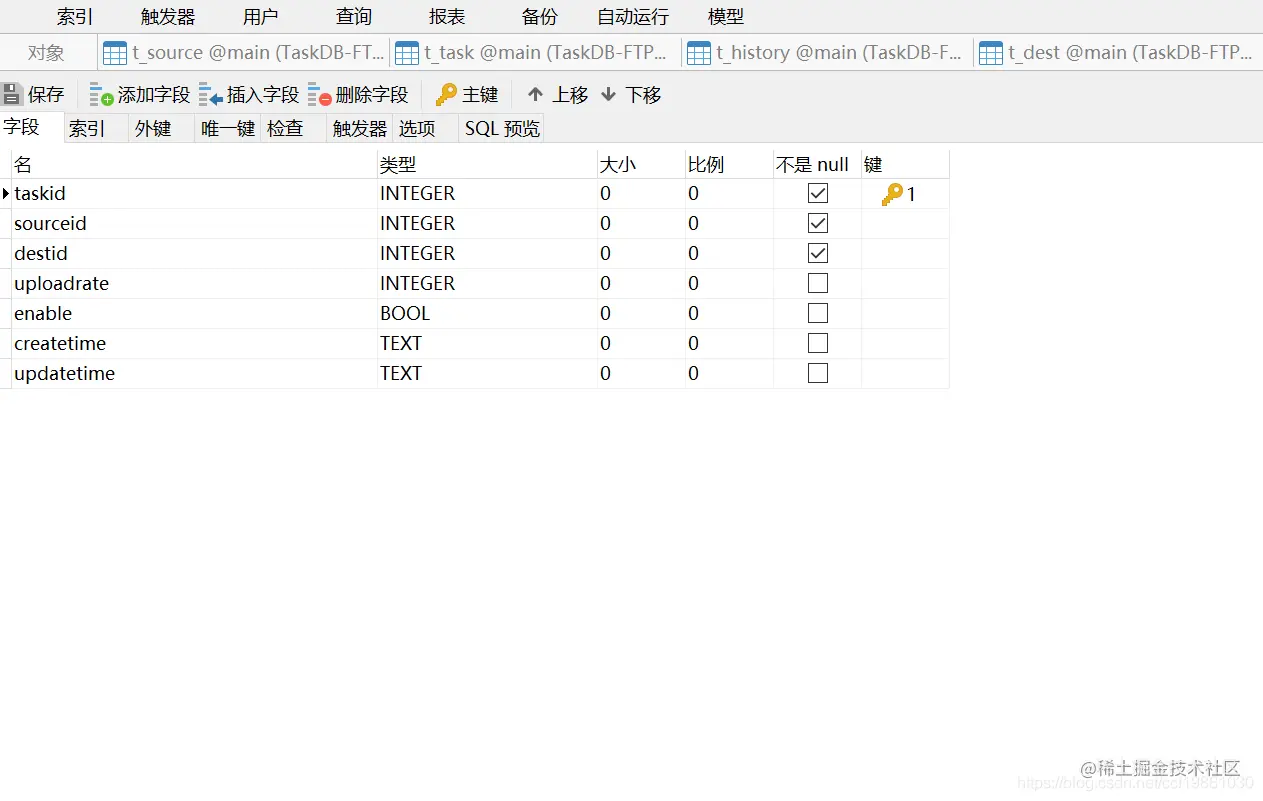This screenshot has height=801, width=1263.
Task: Switch to the t_history table tab
Action: click(826, 52)
